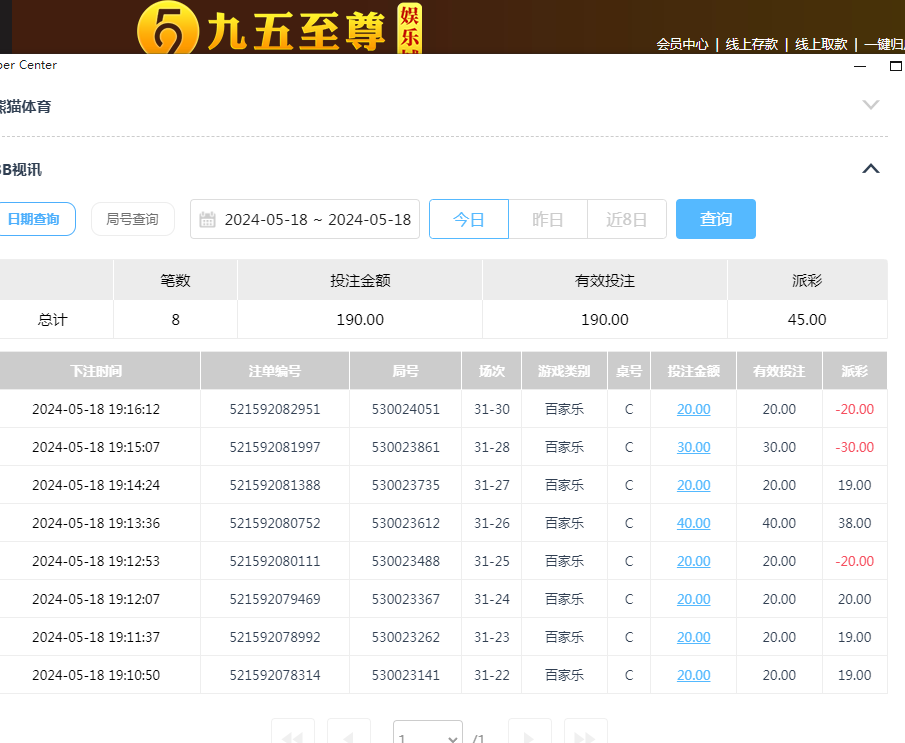This screenshot has width=905, height=743.
Task: Expand the 熊猫体育 section chevron
Action: click(871, 105)
